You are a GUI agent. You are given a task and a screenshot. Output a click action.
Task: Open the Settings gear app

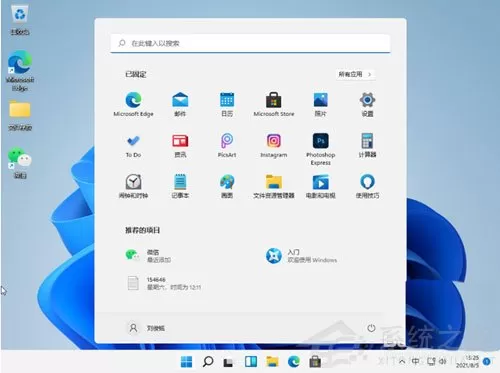coord(367,104)
